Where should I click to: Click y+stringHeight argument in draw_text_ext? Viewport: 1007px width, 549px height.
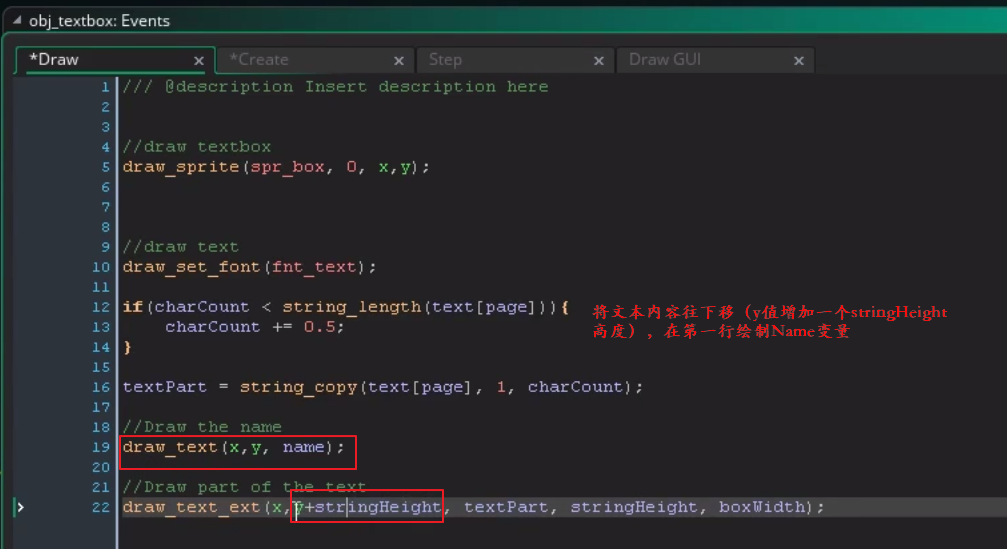367,507
